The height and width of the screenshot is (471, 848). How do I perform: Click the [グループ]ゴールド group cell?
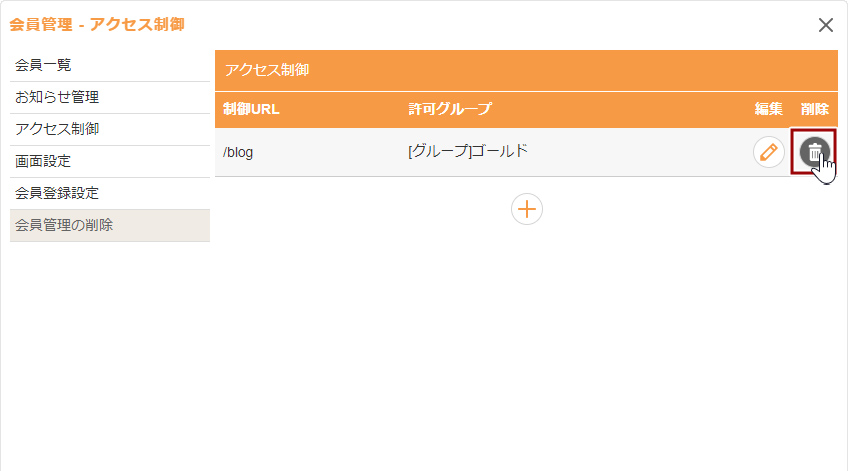(x=468, y=151)
